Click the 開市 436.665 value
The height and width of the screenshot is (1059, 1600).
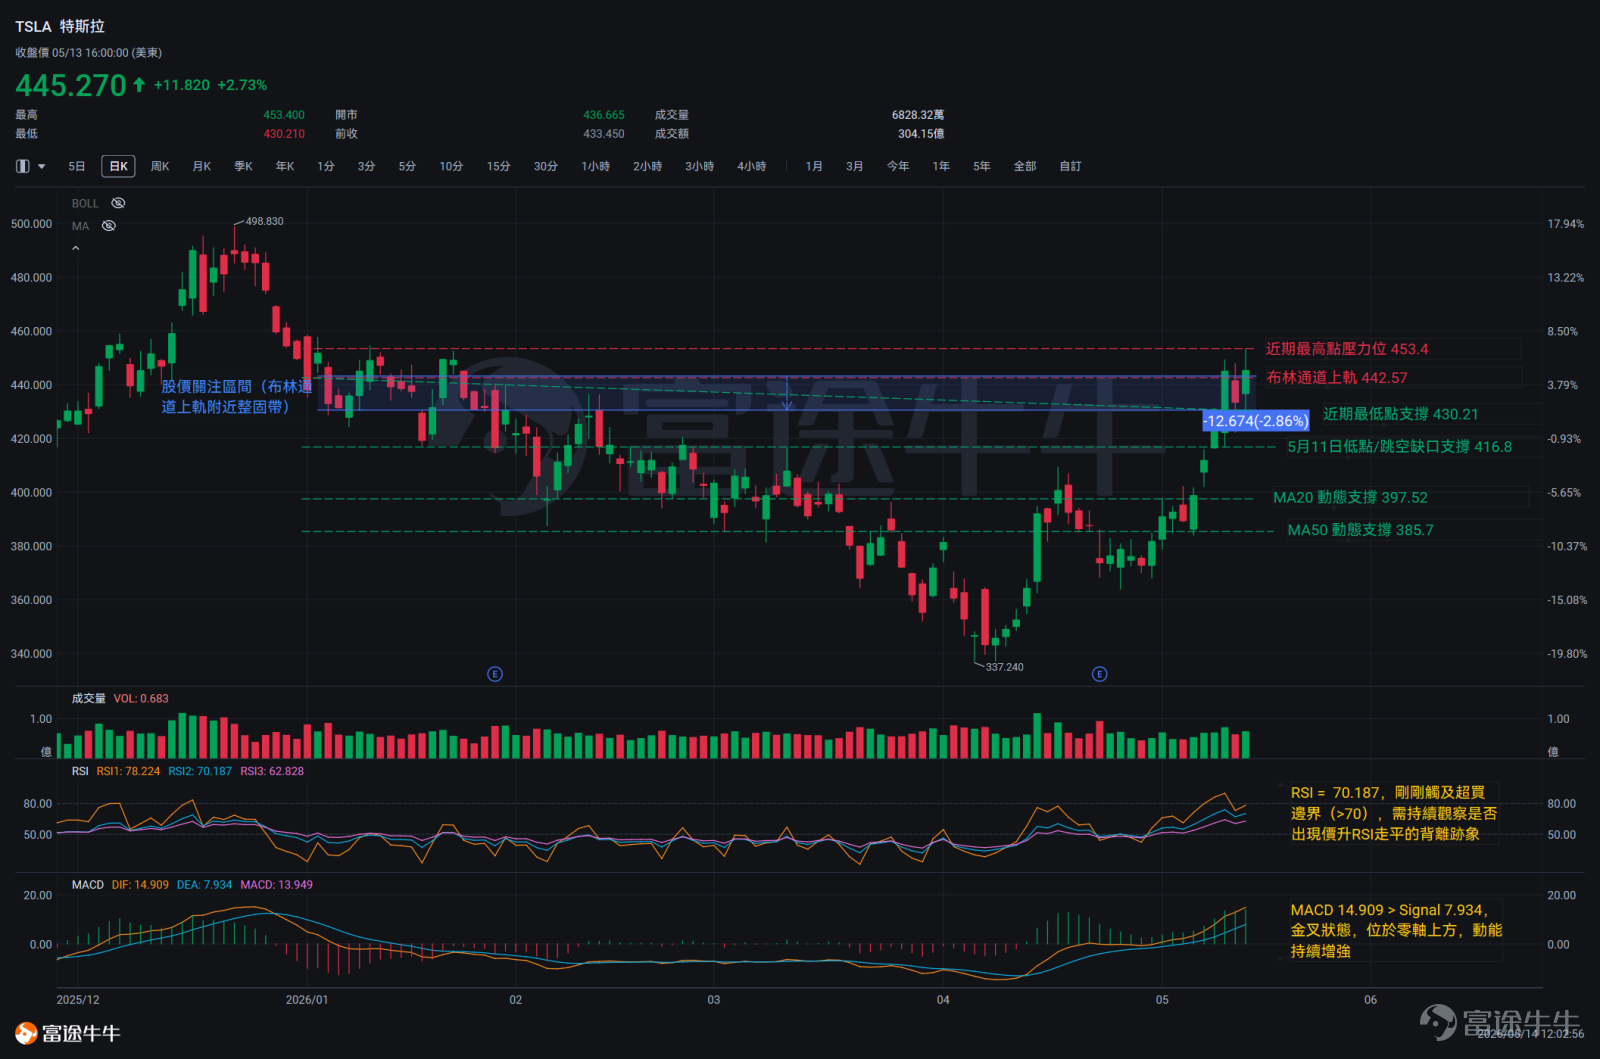pyautogui.click(x=604, y=115)
